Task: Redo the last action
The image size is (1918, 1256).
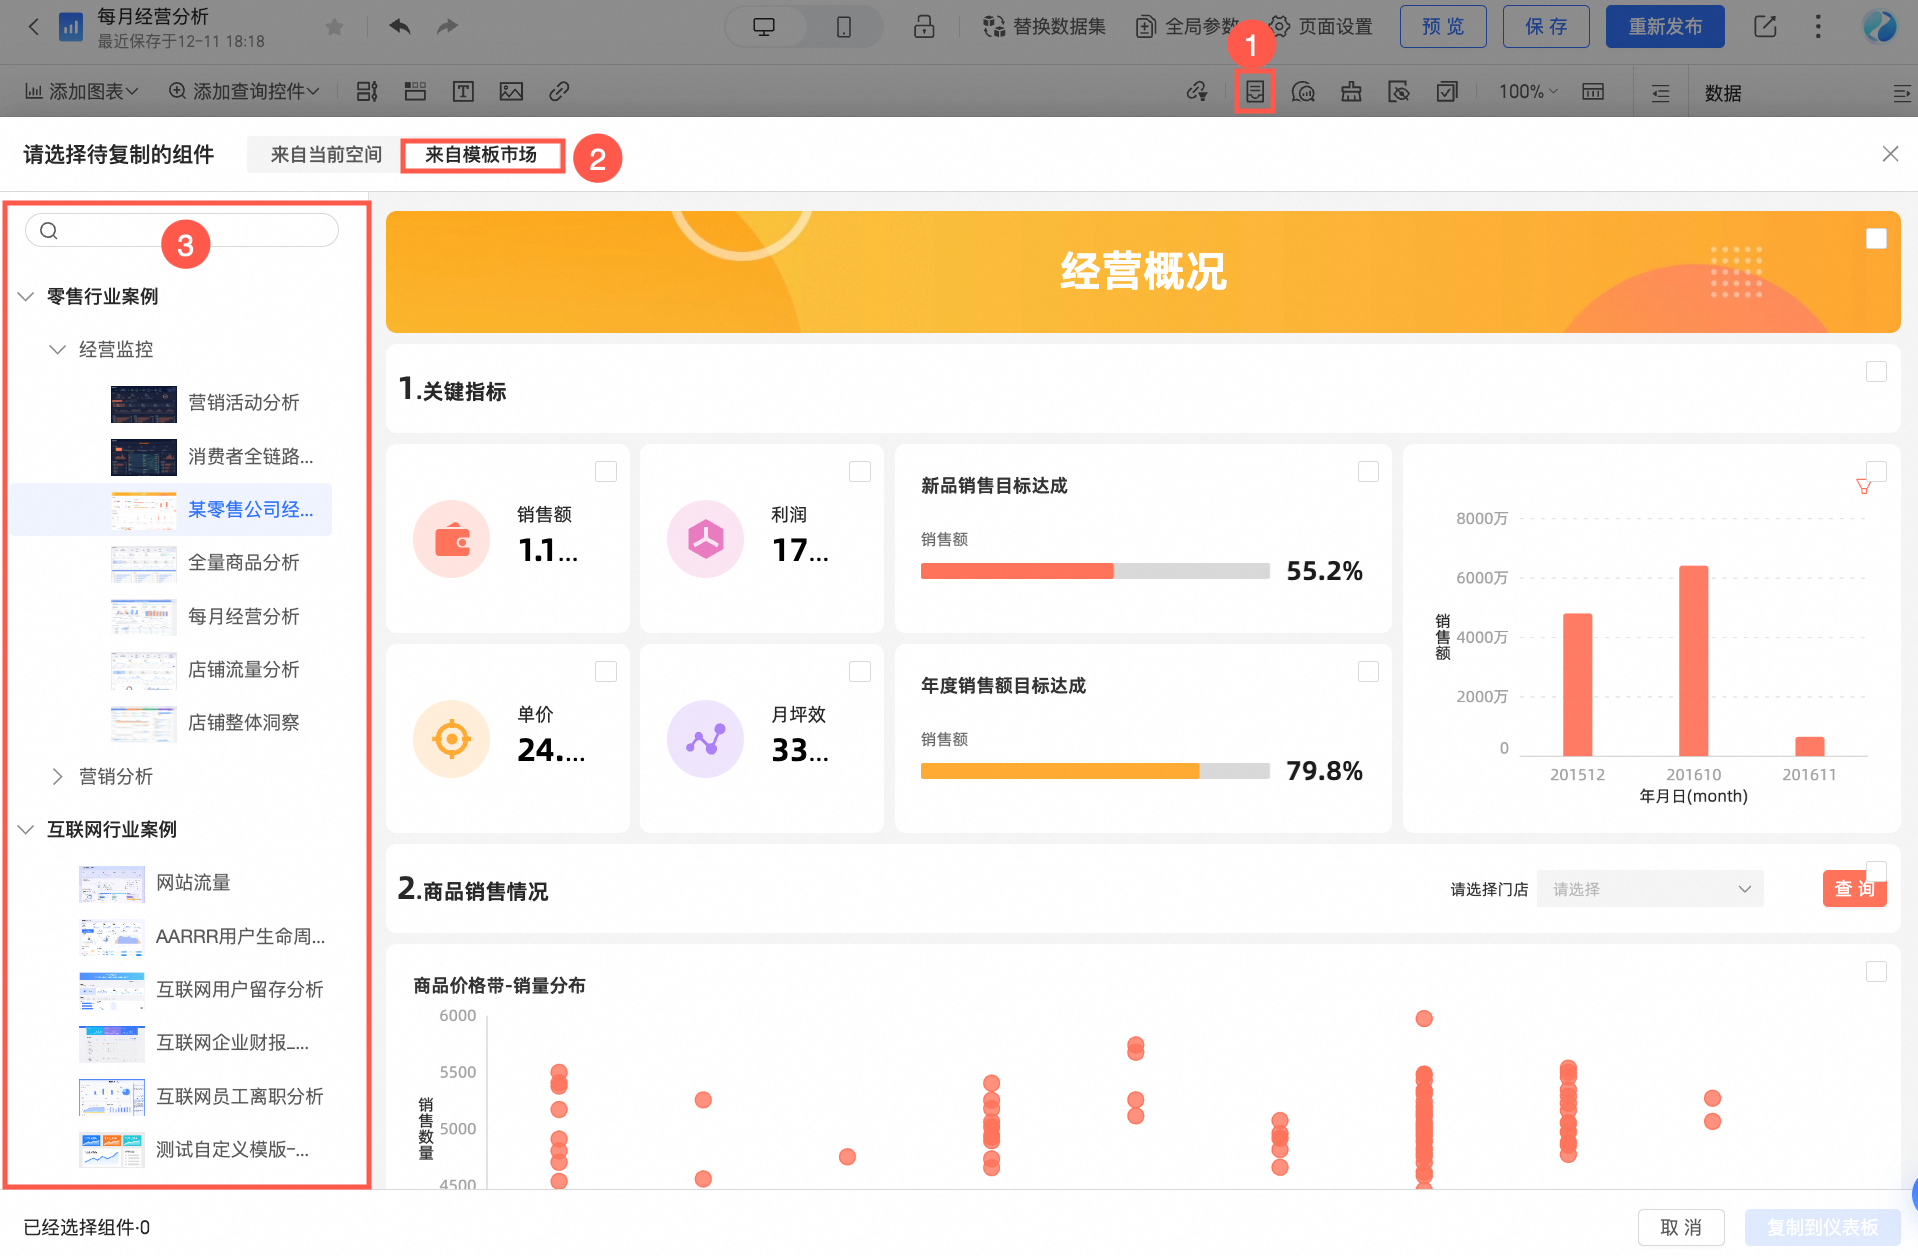Action: click(447, 27)
